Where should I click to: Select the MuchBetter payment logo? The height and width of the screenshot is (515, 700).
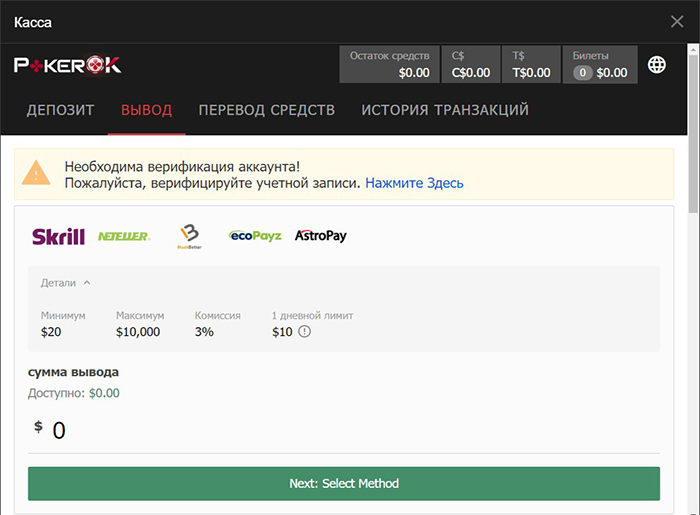190,237
